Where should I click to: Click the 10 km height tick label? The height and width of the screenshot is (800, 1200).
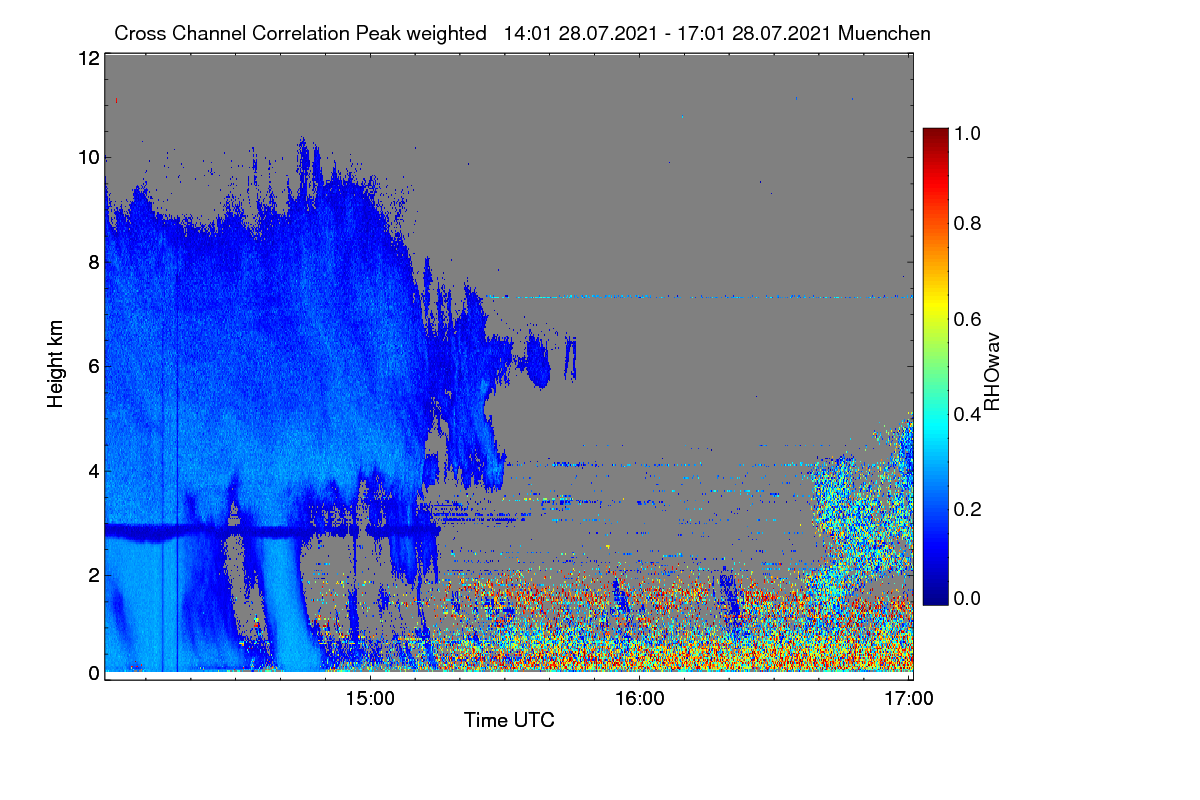88,157
